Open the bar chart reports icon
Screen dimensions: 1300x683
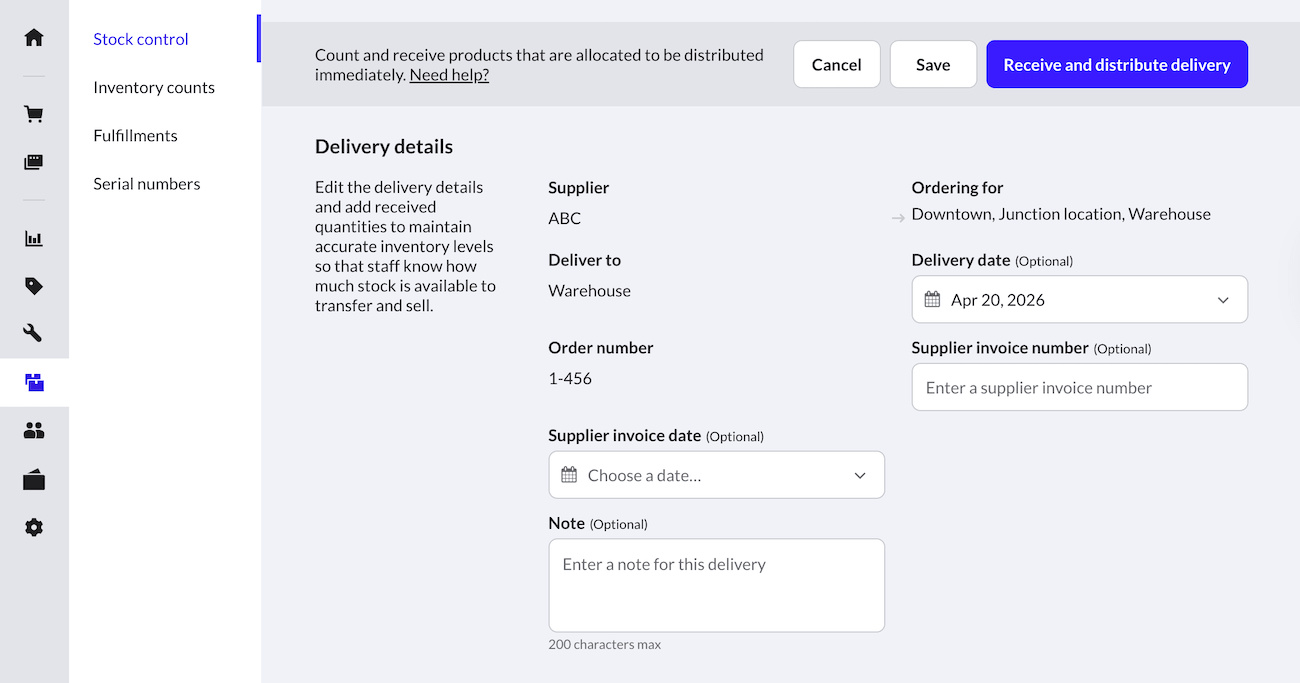coord(34,239)
